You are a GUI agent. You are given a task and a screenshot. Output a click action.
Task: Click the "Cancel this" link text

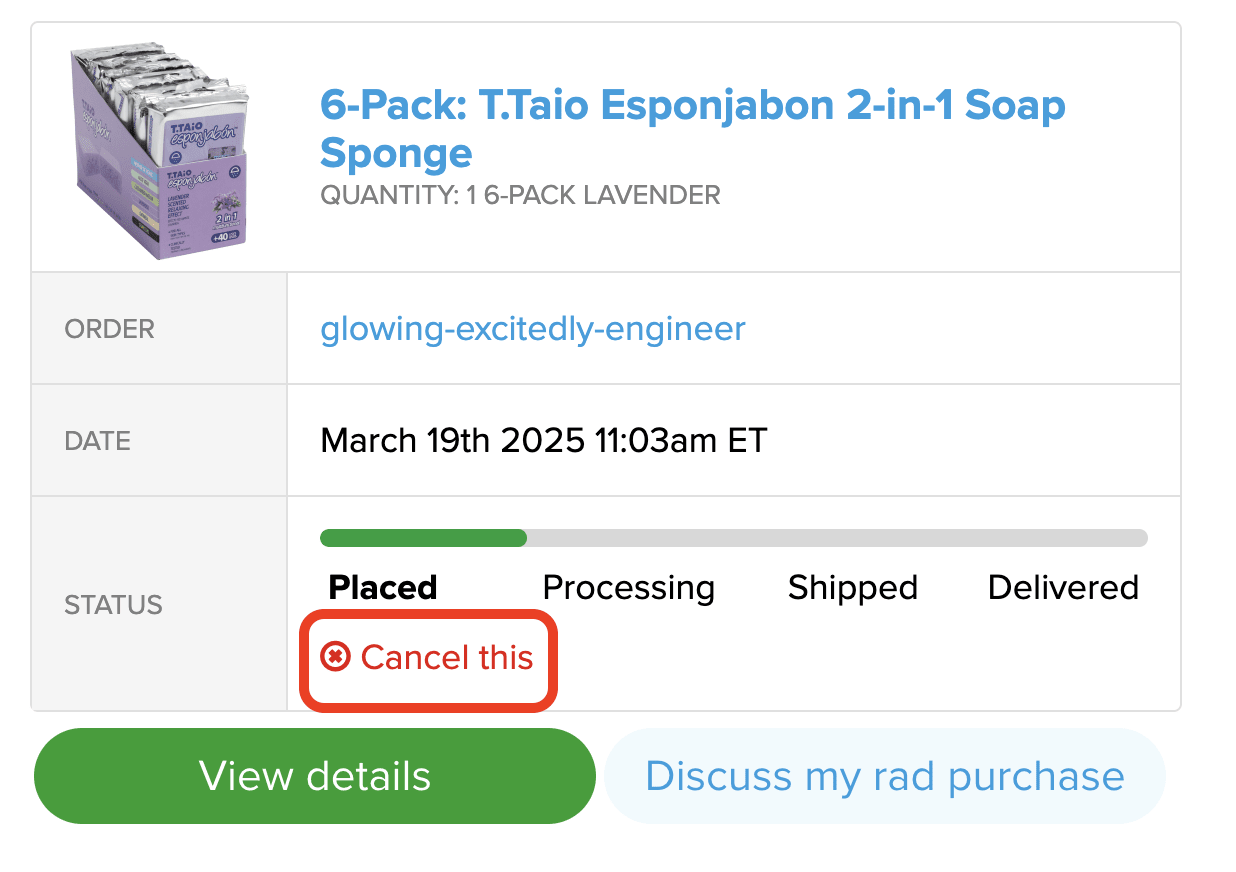(x=447, y=657)
